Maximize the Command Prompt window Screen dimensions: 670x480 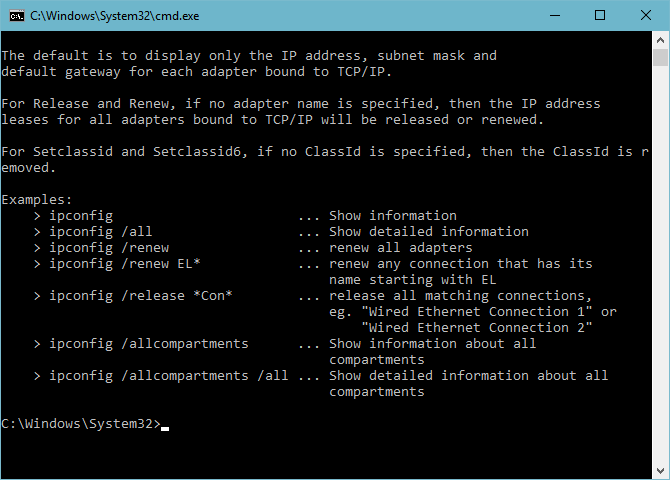(x=599, y=15)
